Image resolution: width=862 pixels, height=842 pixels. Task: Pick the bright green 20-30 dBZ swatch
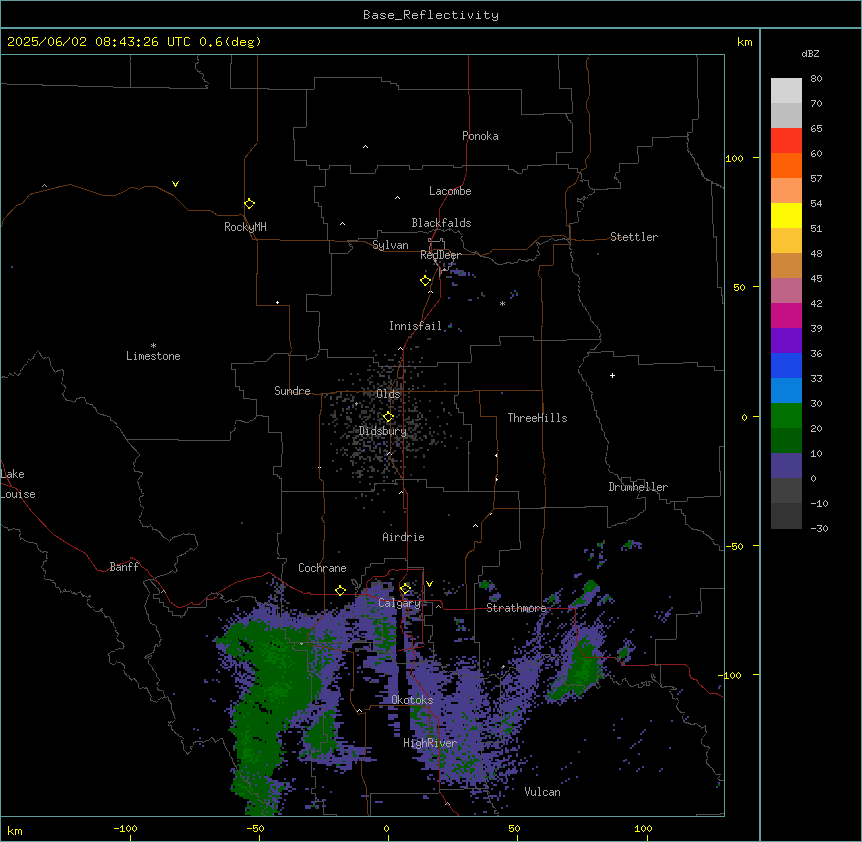tap(786, 416)
